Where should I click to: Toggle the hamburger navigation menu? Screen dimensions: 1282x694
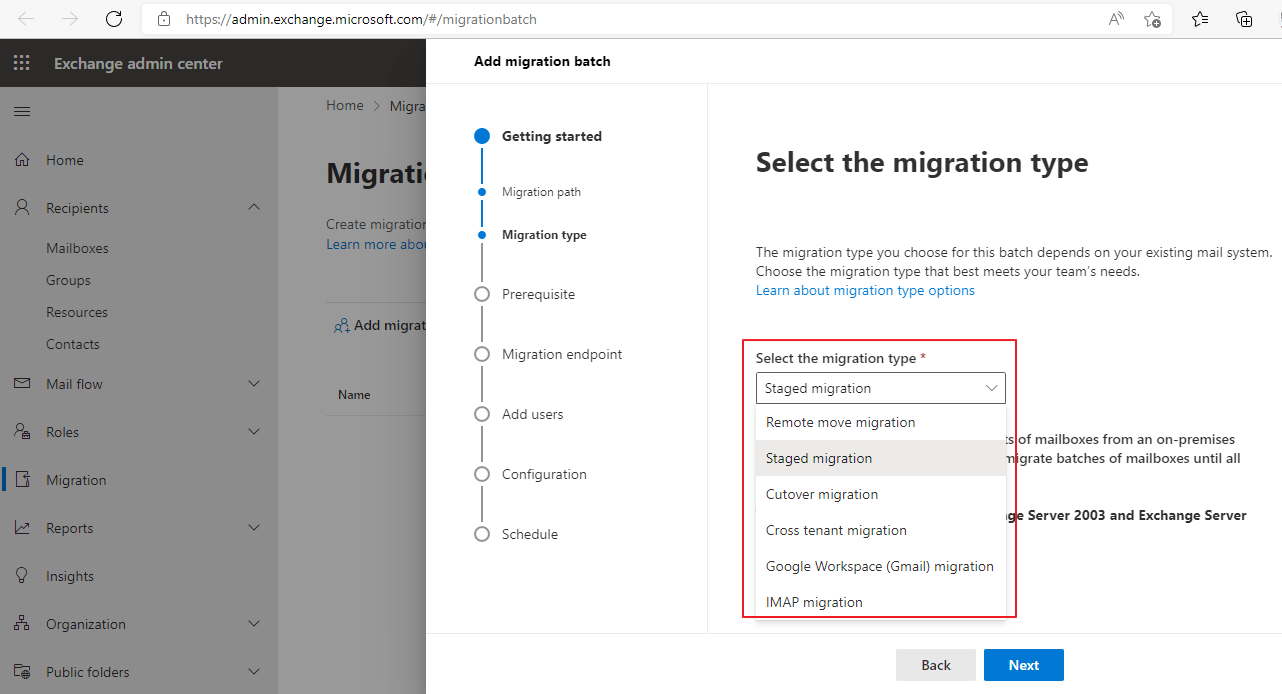click(22, 111)
